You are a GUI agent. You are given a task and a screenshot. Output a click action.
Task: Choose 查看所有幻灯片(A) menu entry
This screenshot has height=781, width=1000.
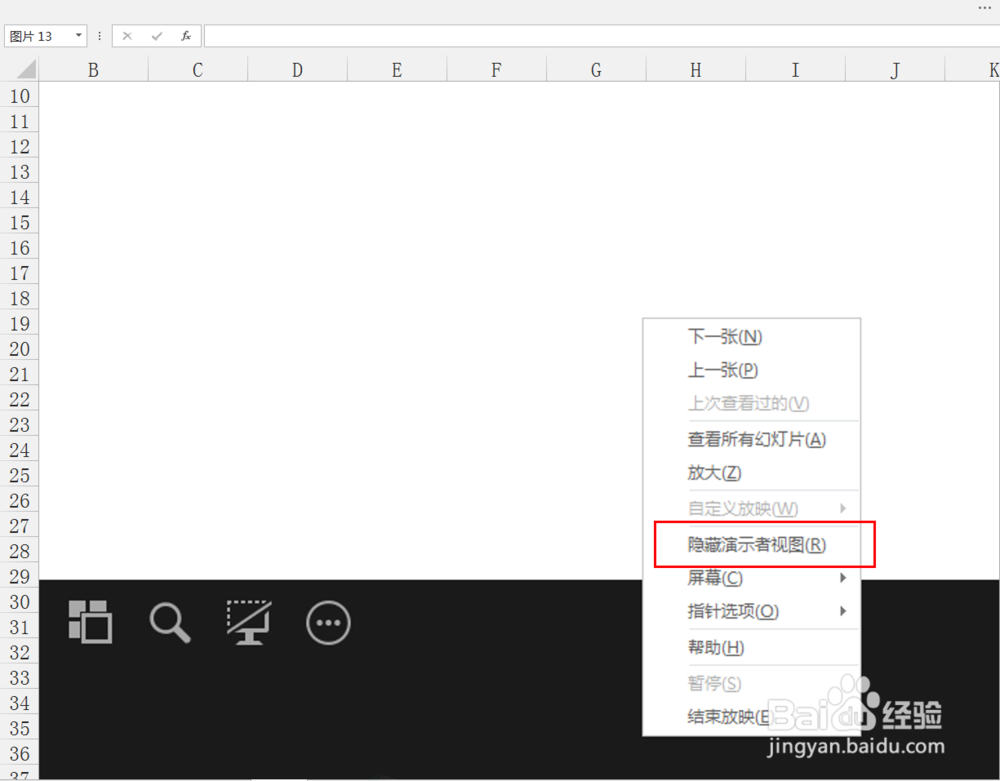pyautogui.click(x=751, y=439)
